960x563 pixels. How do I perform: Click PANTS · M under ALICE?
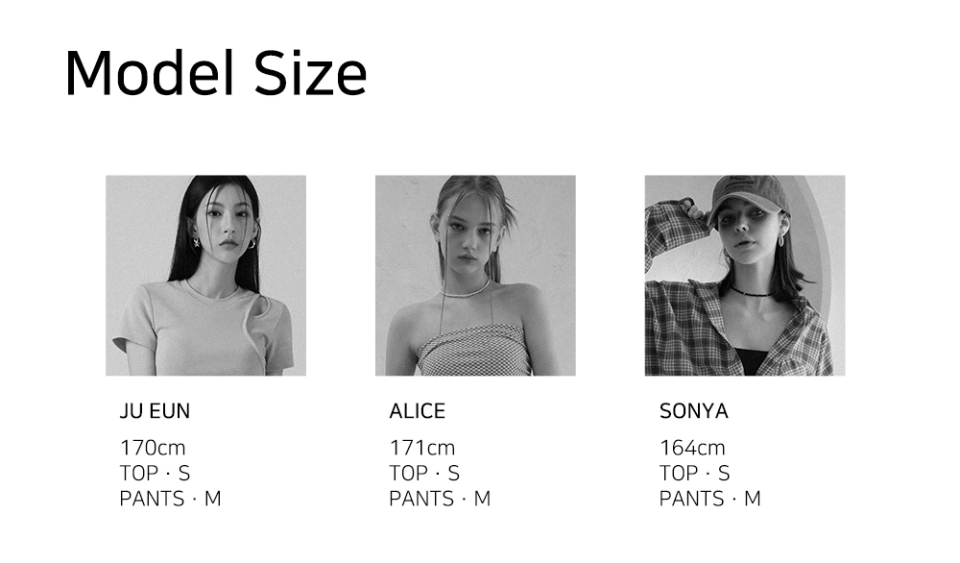pyautogui.click(x=440, y=498)
